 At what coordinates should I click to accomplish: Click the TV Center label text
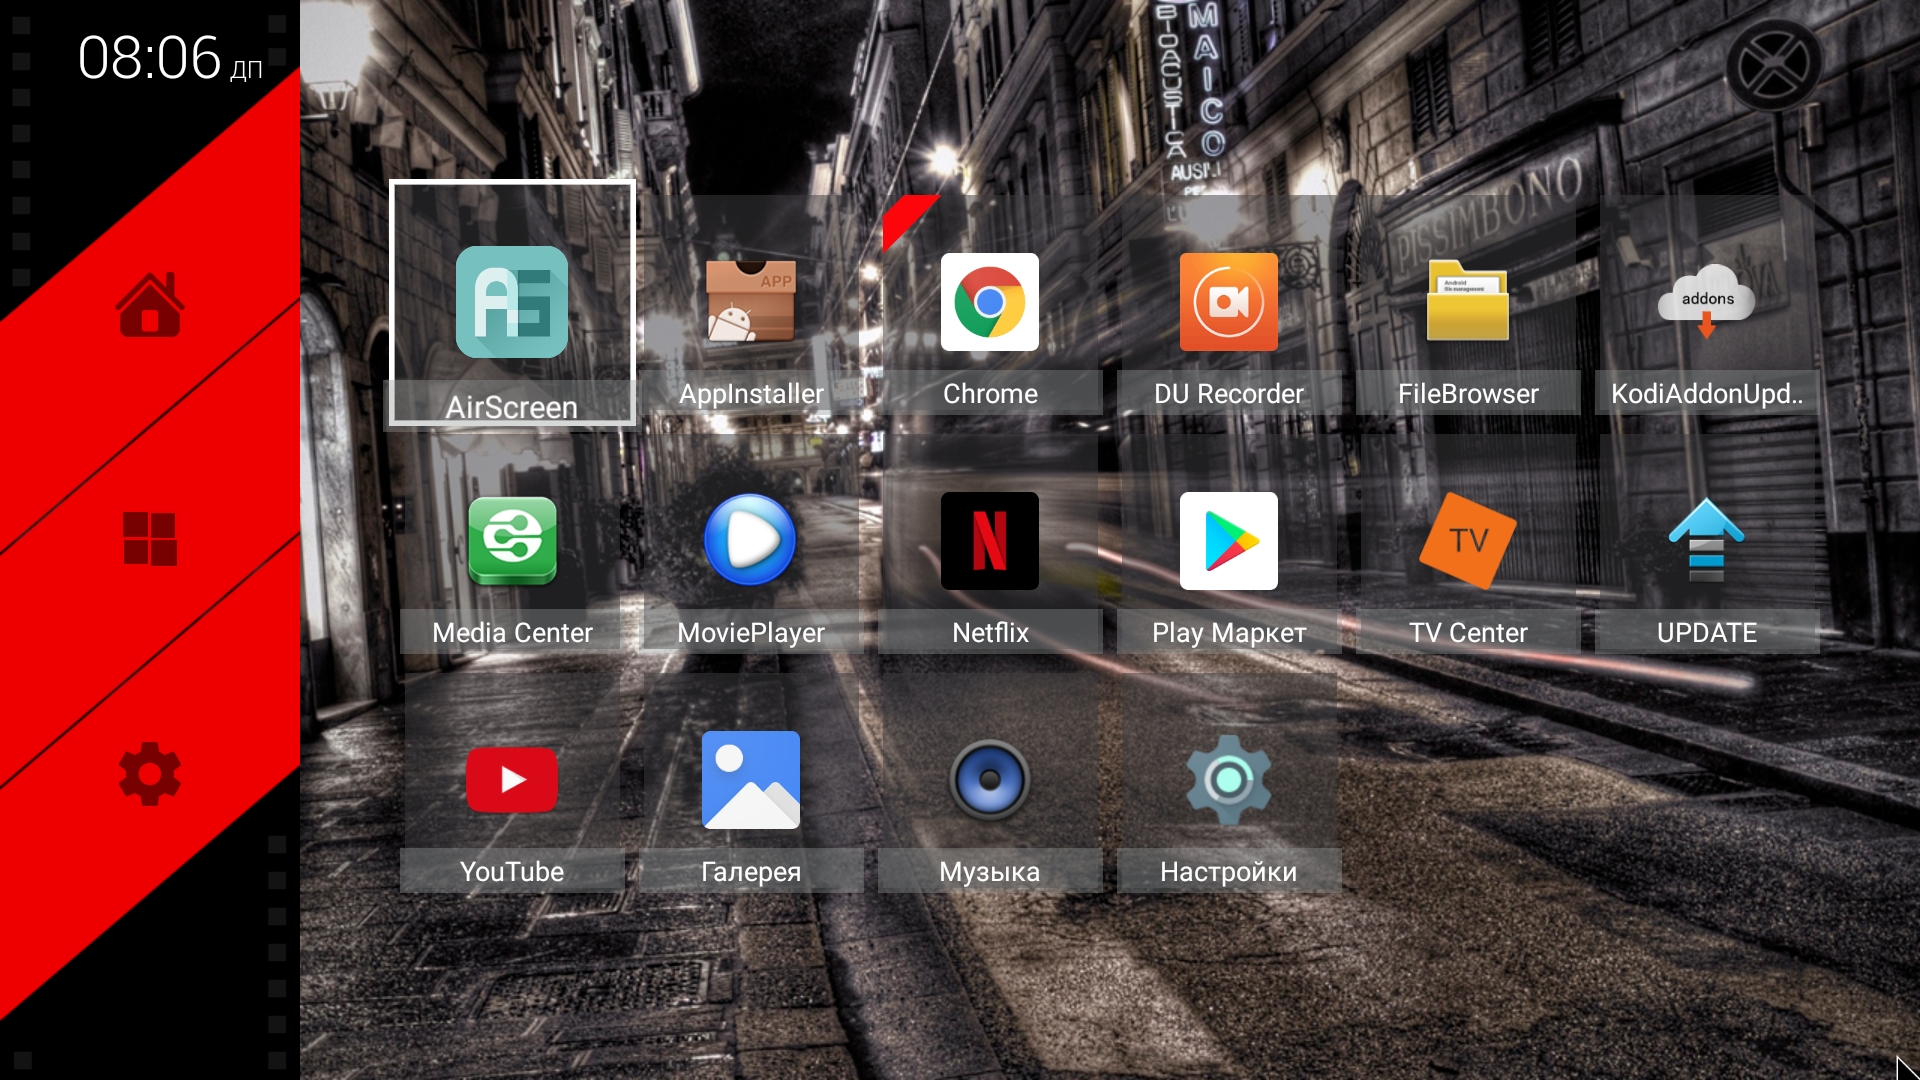point(1468,633)
